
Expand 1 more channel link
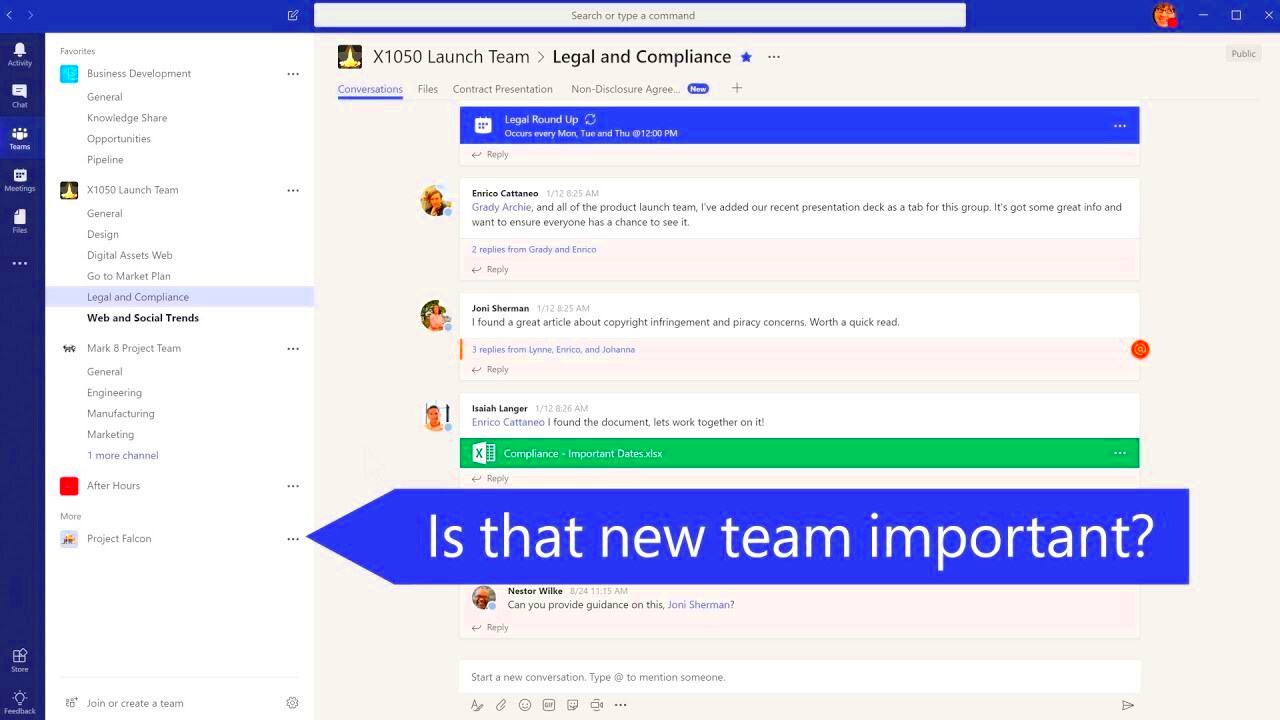(123, 455)
